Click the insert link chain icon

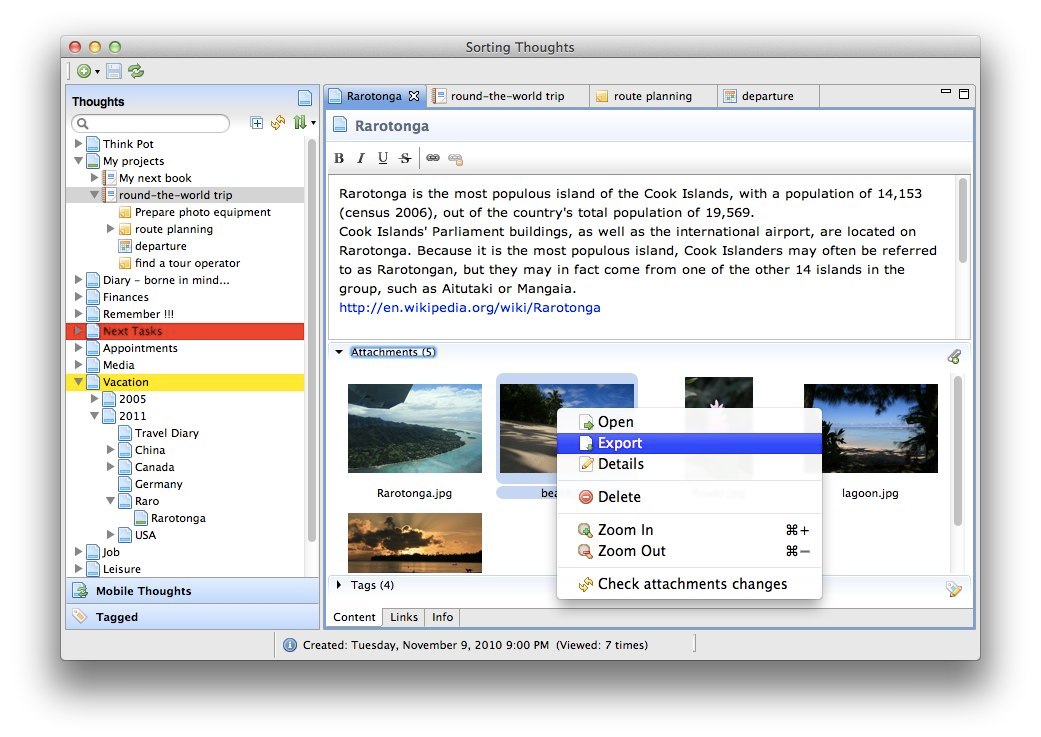tap(433, 158)
